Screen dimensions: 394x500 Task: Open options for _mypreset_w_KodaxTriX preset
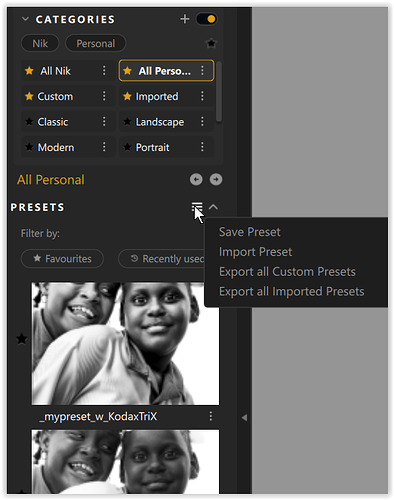(211, 416)
